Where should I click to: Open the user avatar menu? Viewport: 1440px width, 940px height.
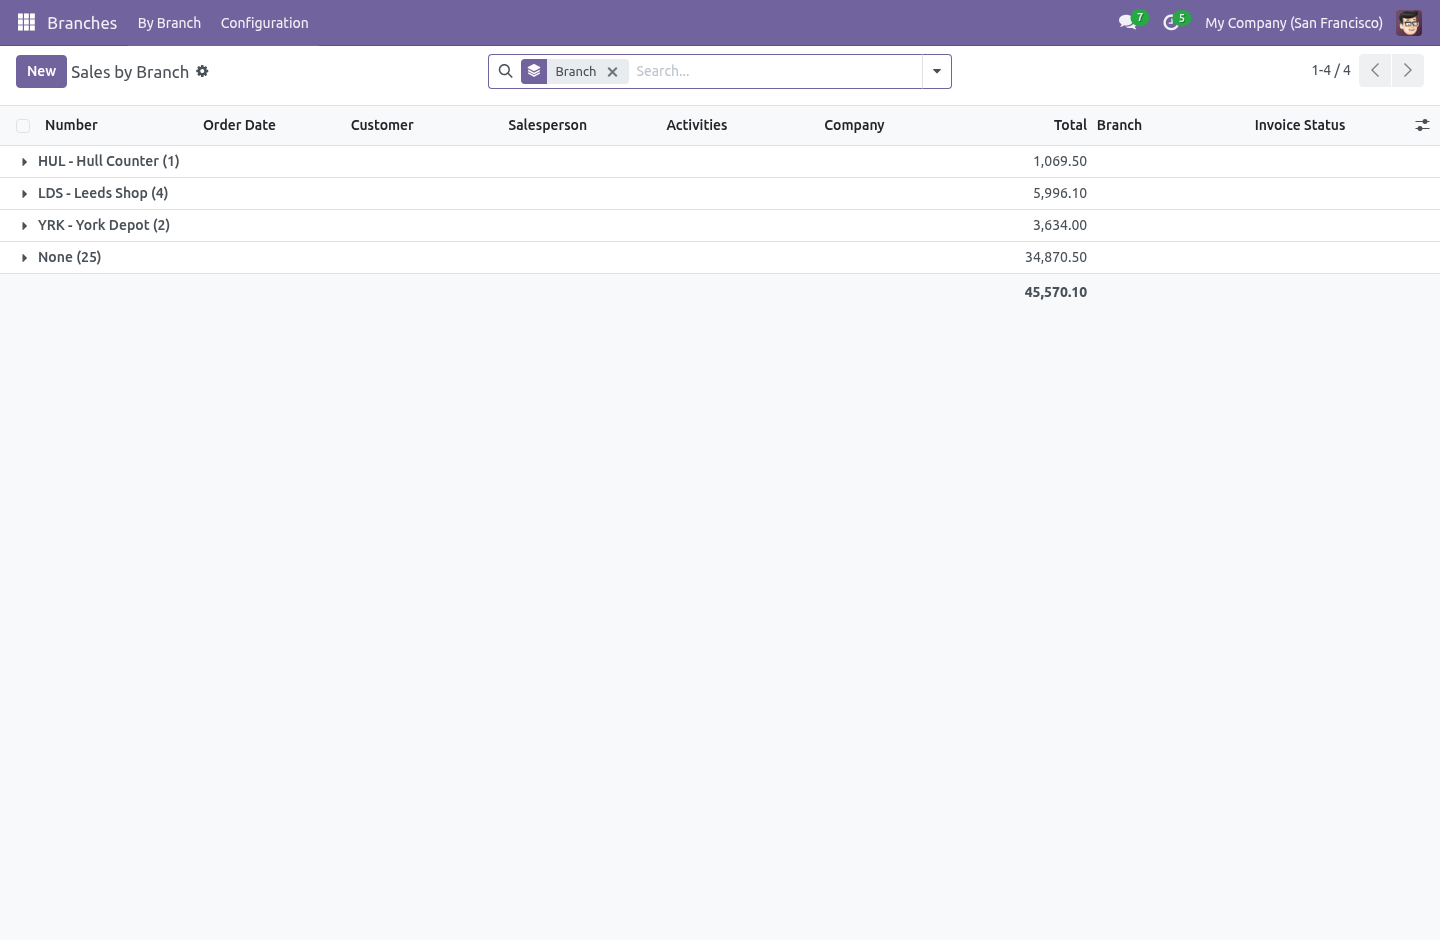[1409, 22]
